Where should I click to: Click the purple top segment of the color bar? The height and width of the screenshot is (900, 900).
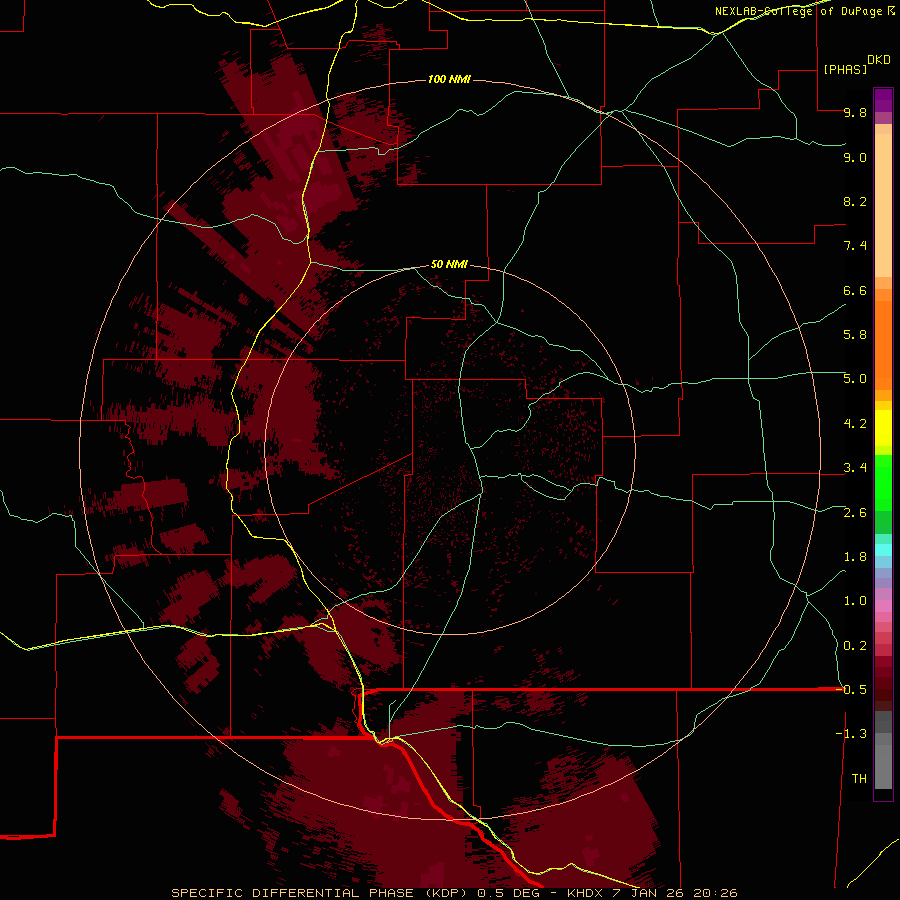[x=883, y=100]
